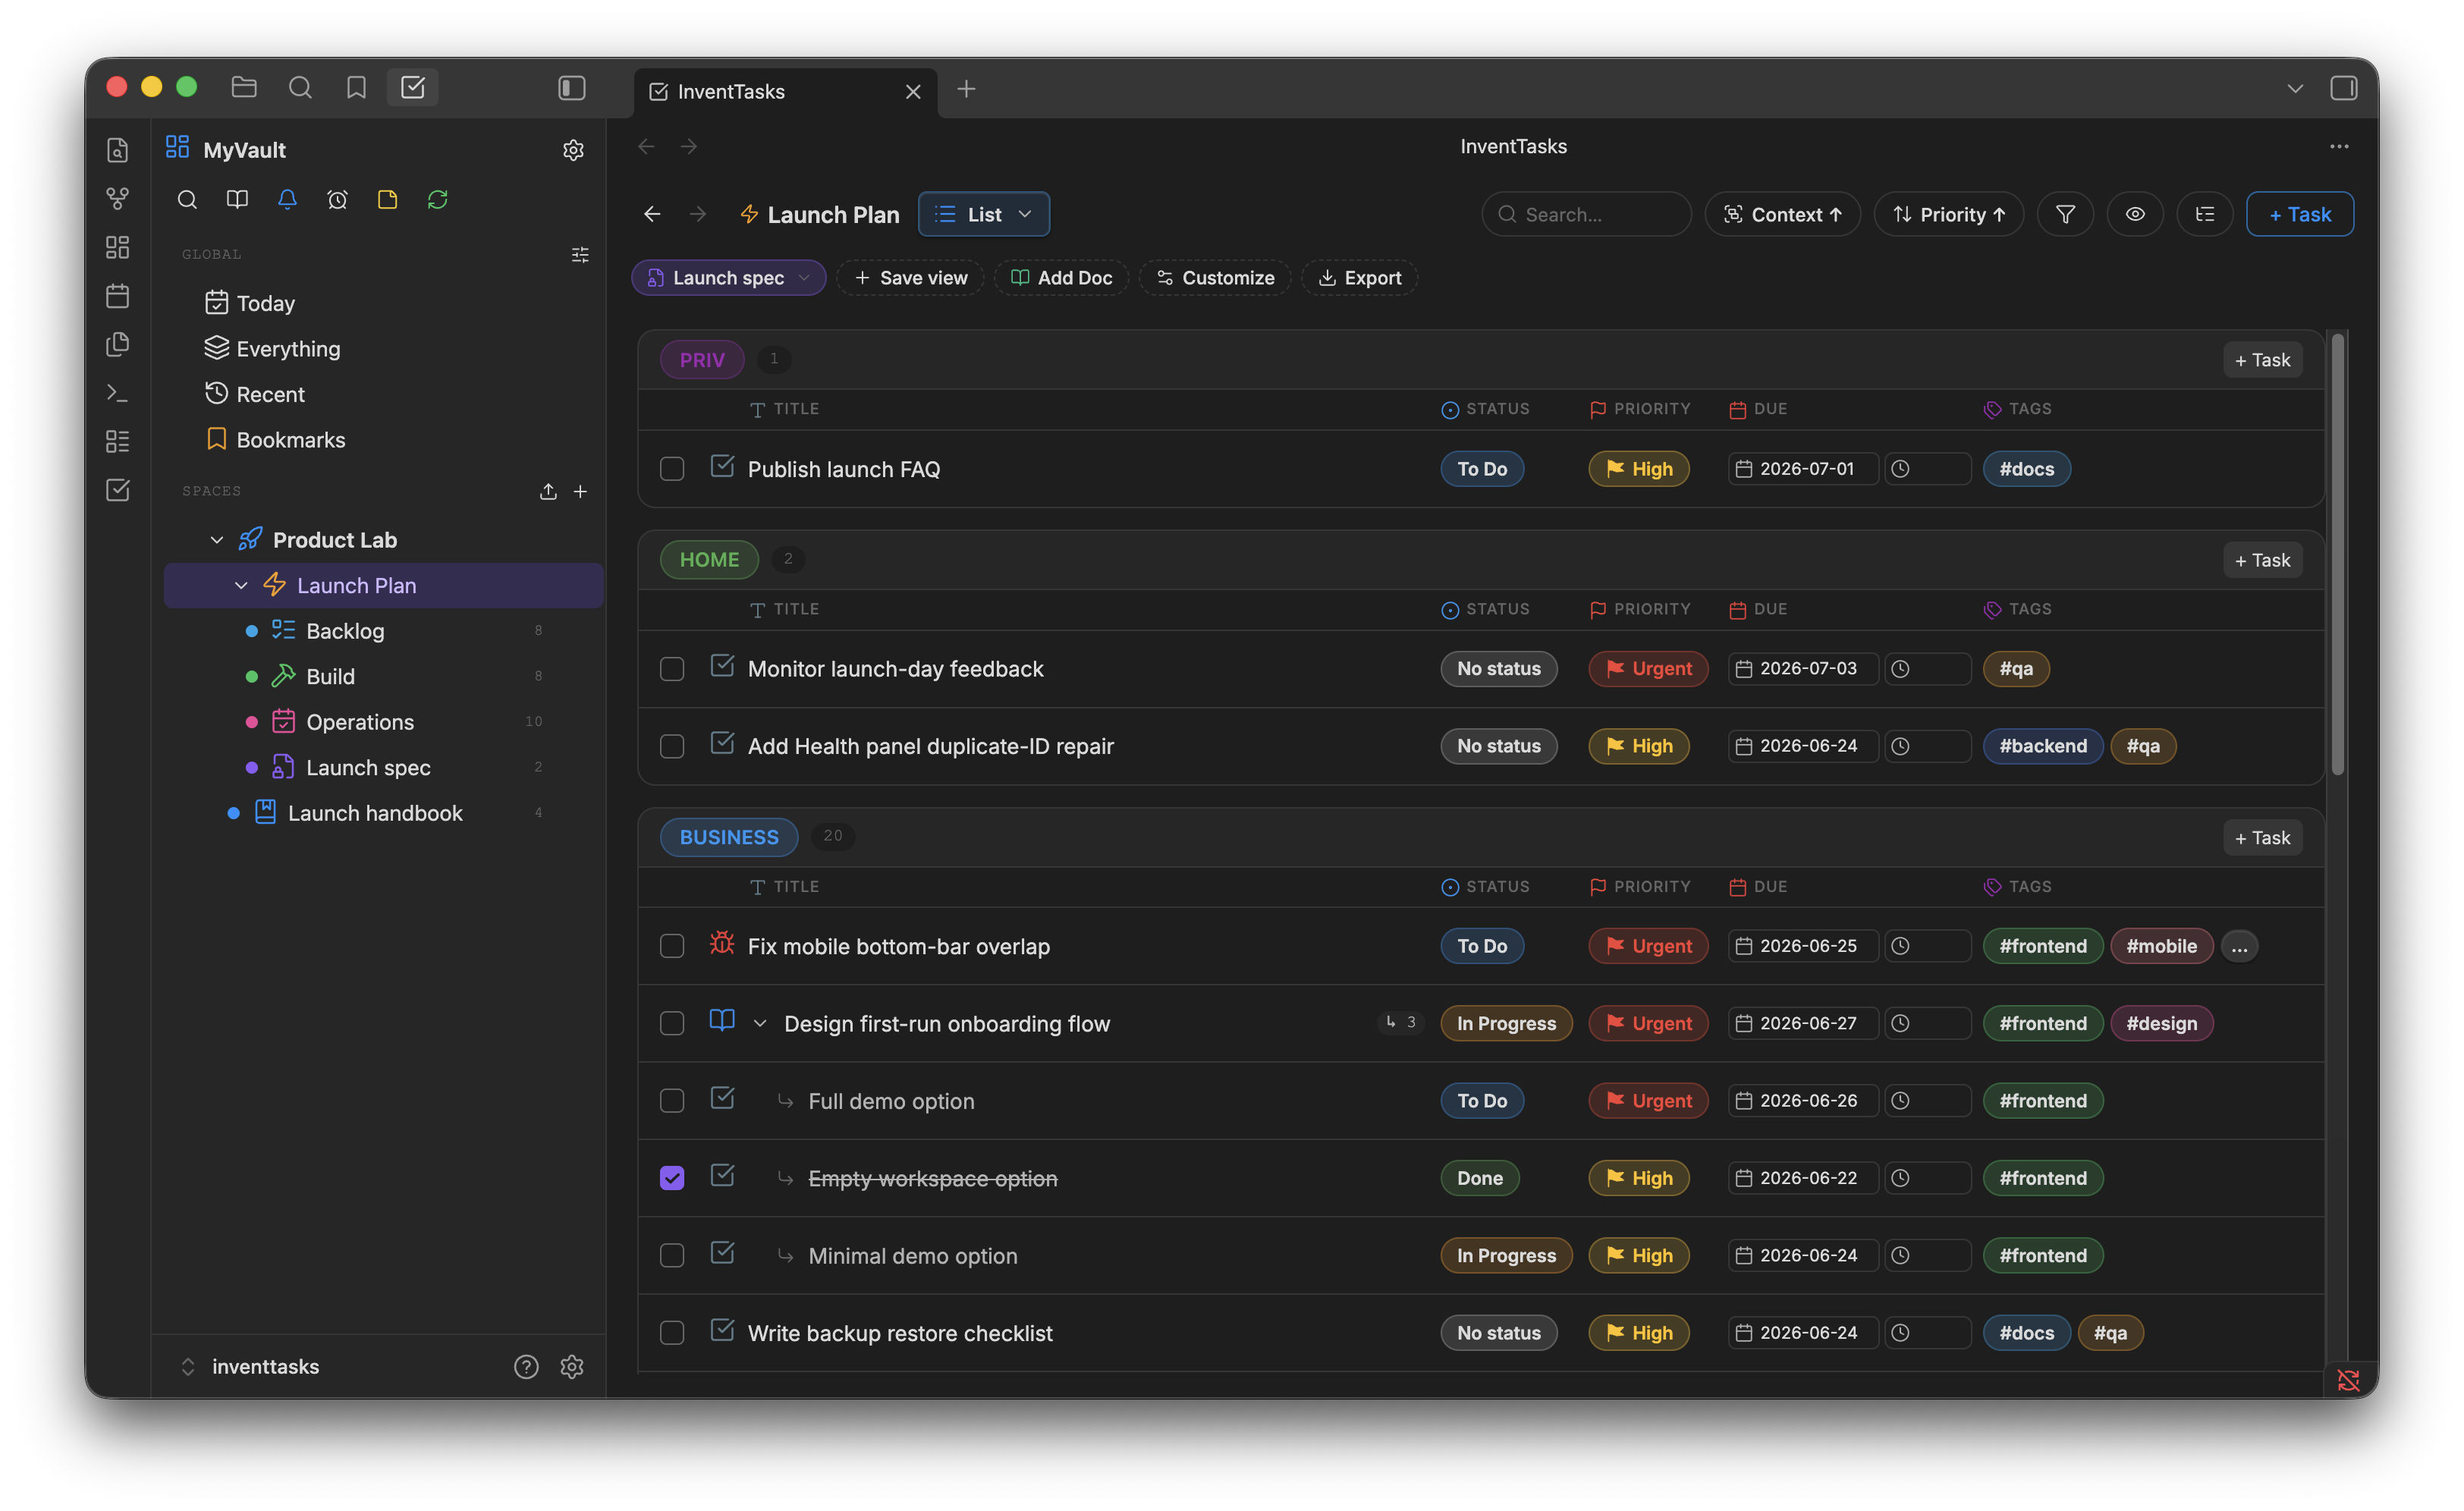
Task: Check Monitor launch-day feedback checkbox
Action: click(x=672, y=669)
